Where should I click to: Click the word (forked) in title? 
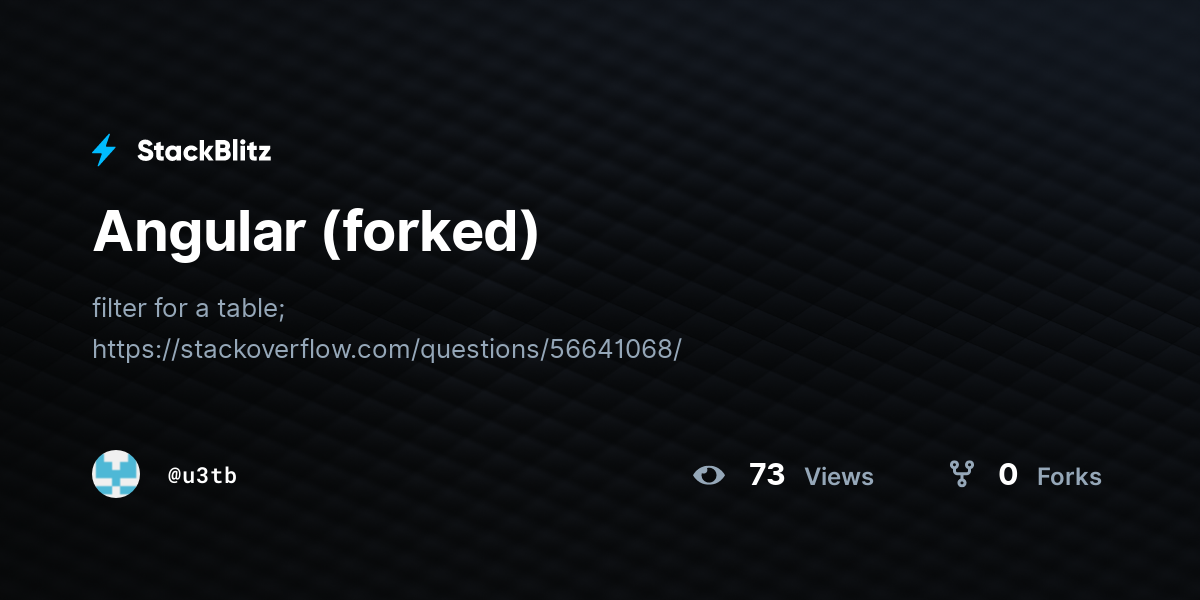pyautogui.click(x=431, y=232)
